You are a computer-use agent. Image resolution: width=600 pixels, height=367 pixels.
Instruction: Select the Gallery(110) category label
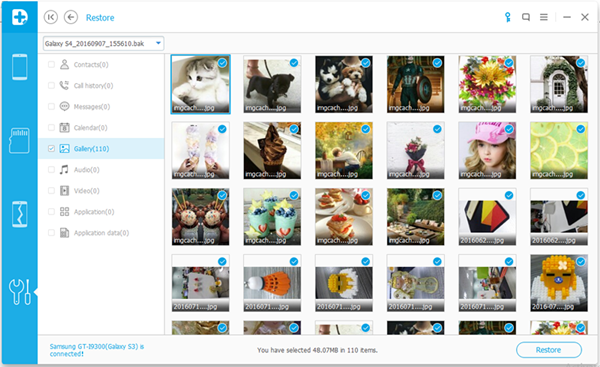[91, 149]
